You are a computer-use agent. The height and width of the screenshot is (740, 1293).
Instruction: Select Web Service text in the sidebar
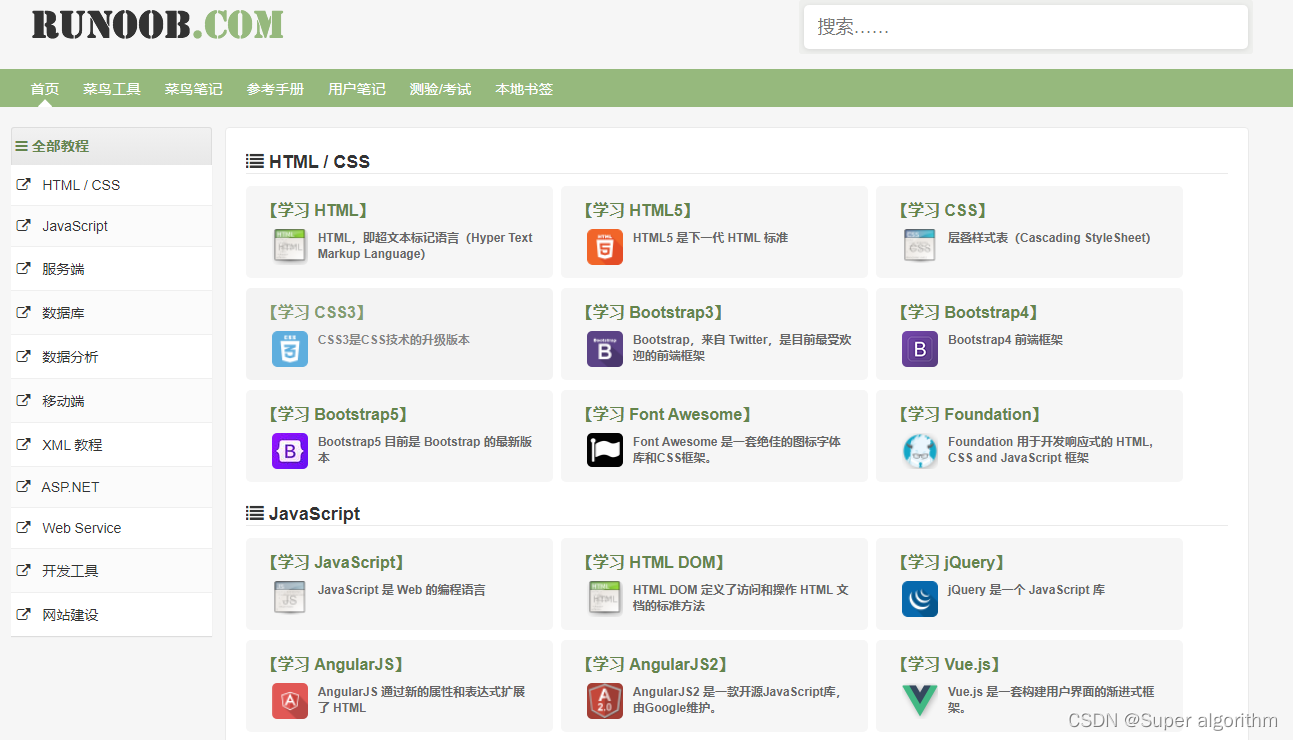82,528
